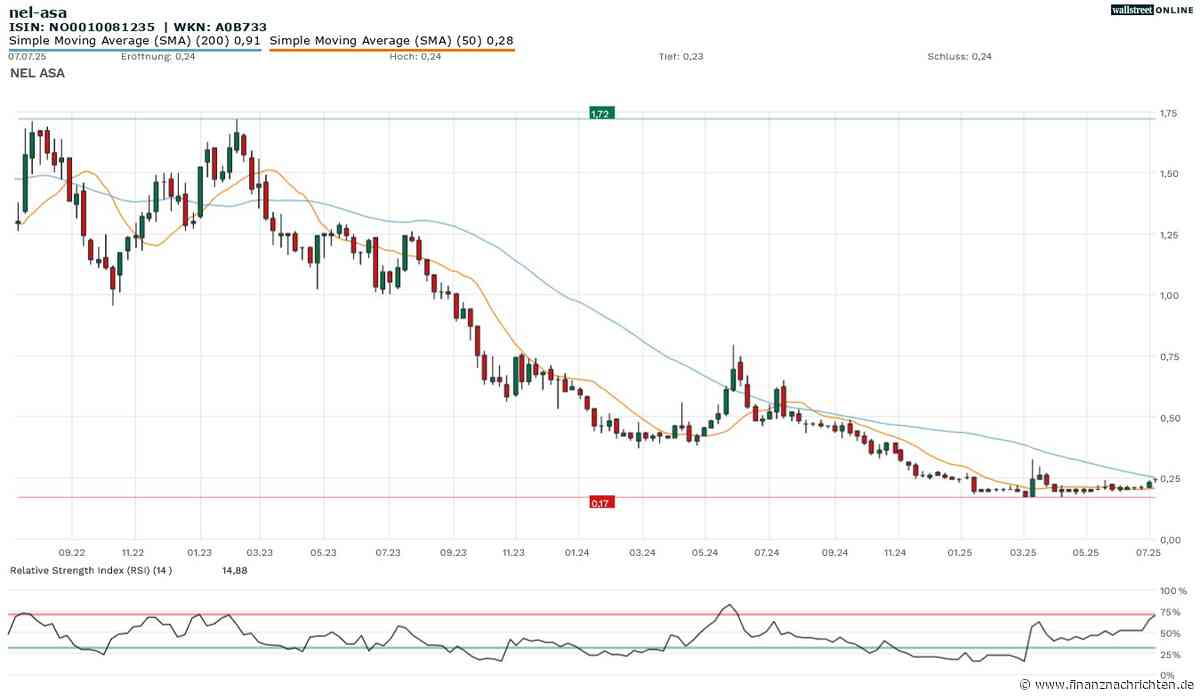The height and width of the screenshot is (699, 1200).
Task: Click the 50% RSI axis label
Action: pos(1170,634)
